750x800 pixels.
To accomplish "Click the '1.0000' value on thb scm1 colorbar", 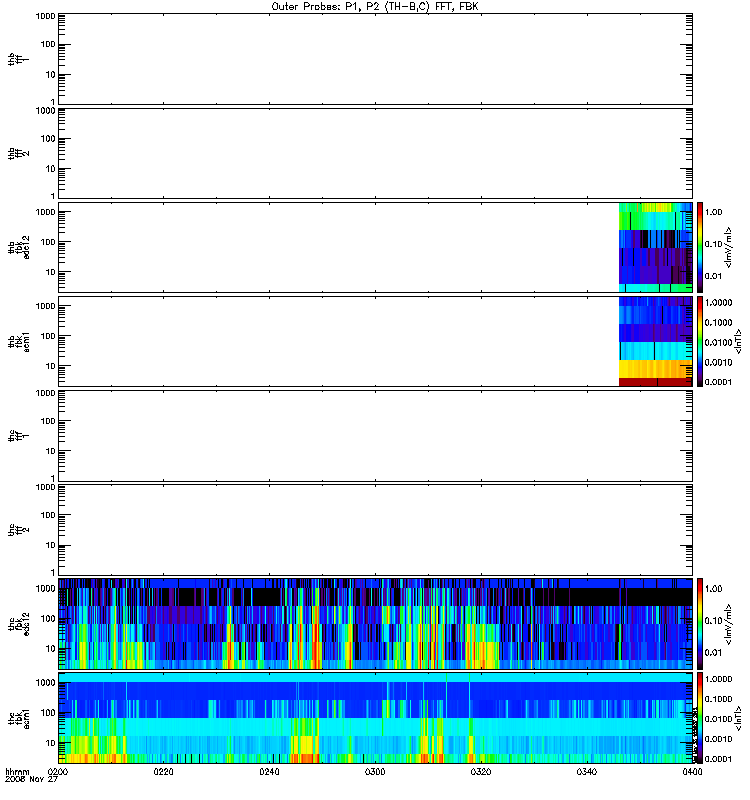I will pos(718,303).
